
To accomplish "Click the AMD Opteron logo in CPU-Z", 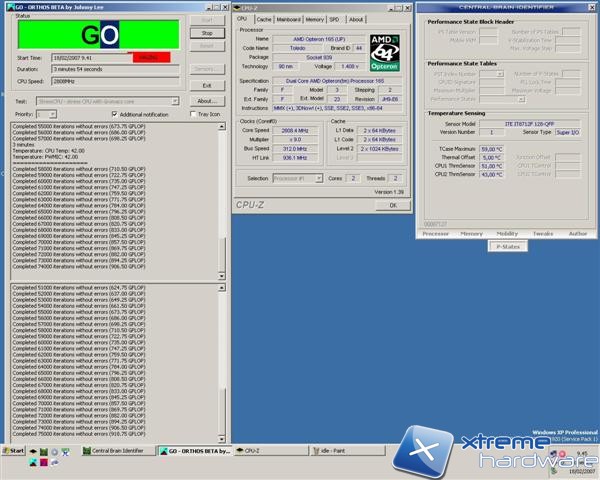I will (x=386, y=52).
